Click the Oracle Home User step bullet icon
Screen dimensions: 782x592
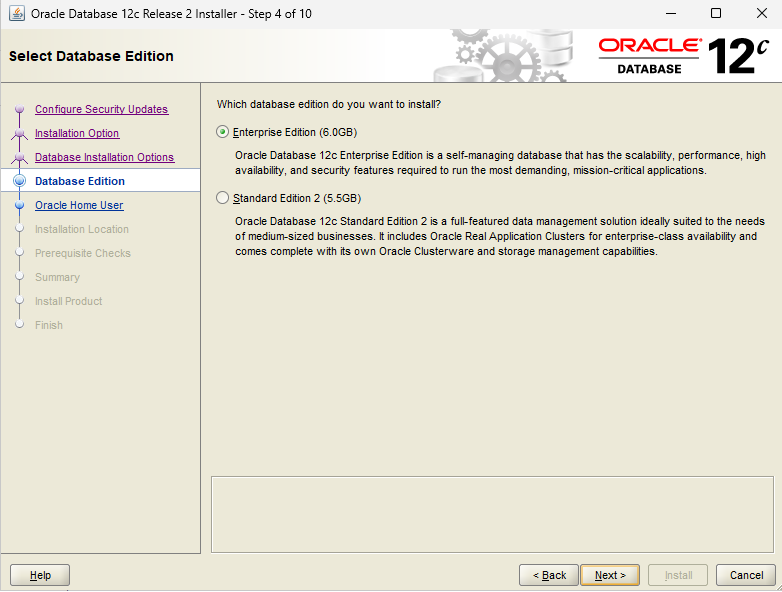coord(19,205)
